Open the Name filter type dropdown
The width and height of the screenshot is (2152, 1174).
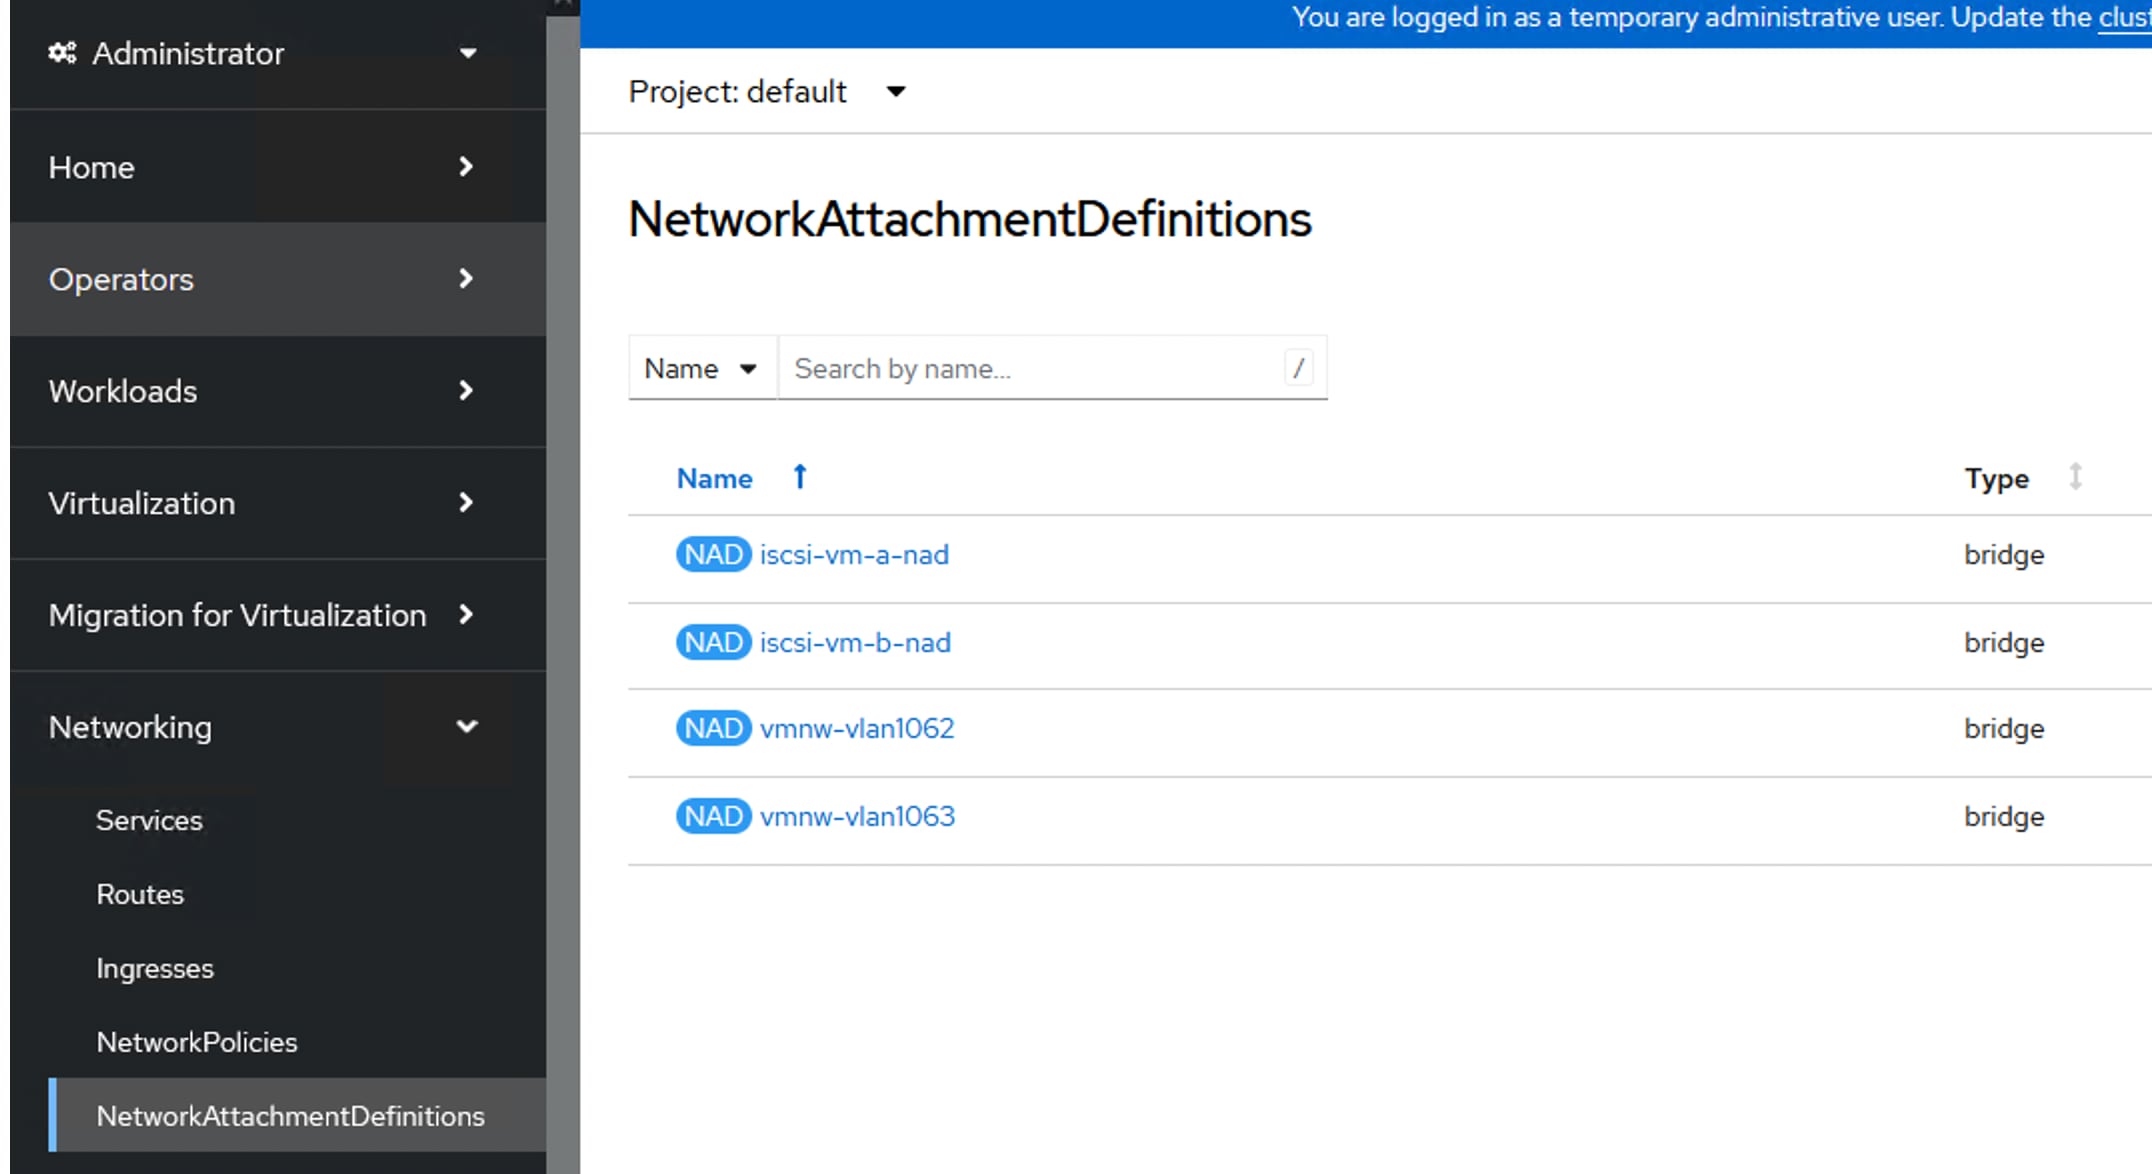pos(700,369)
